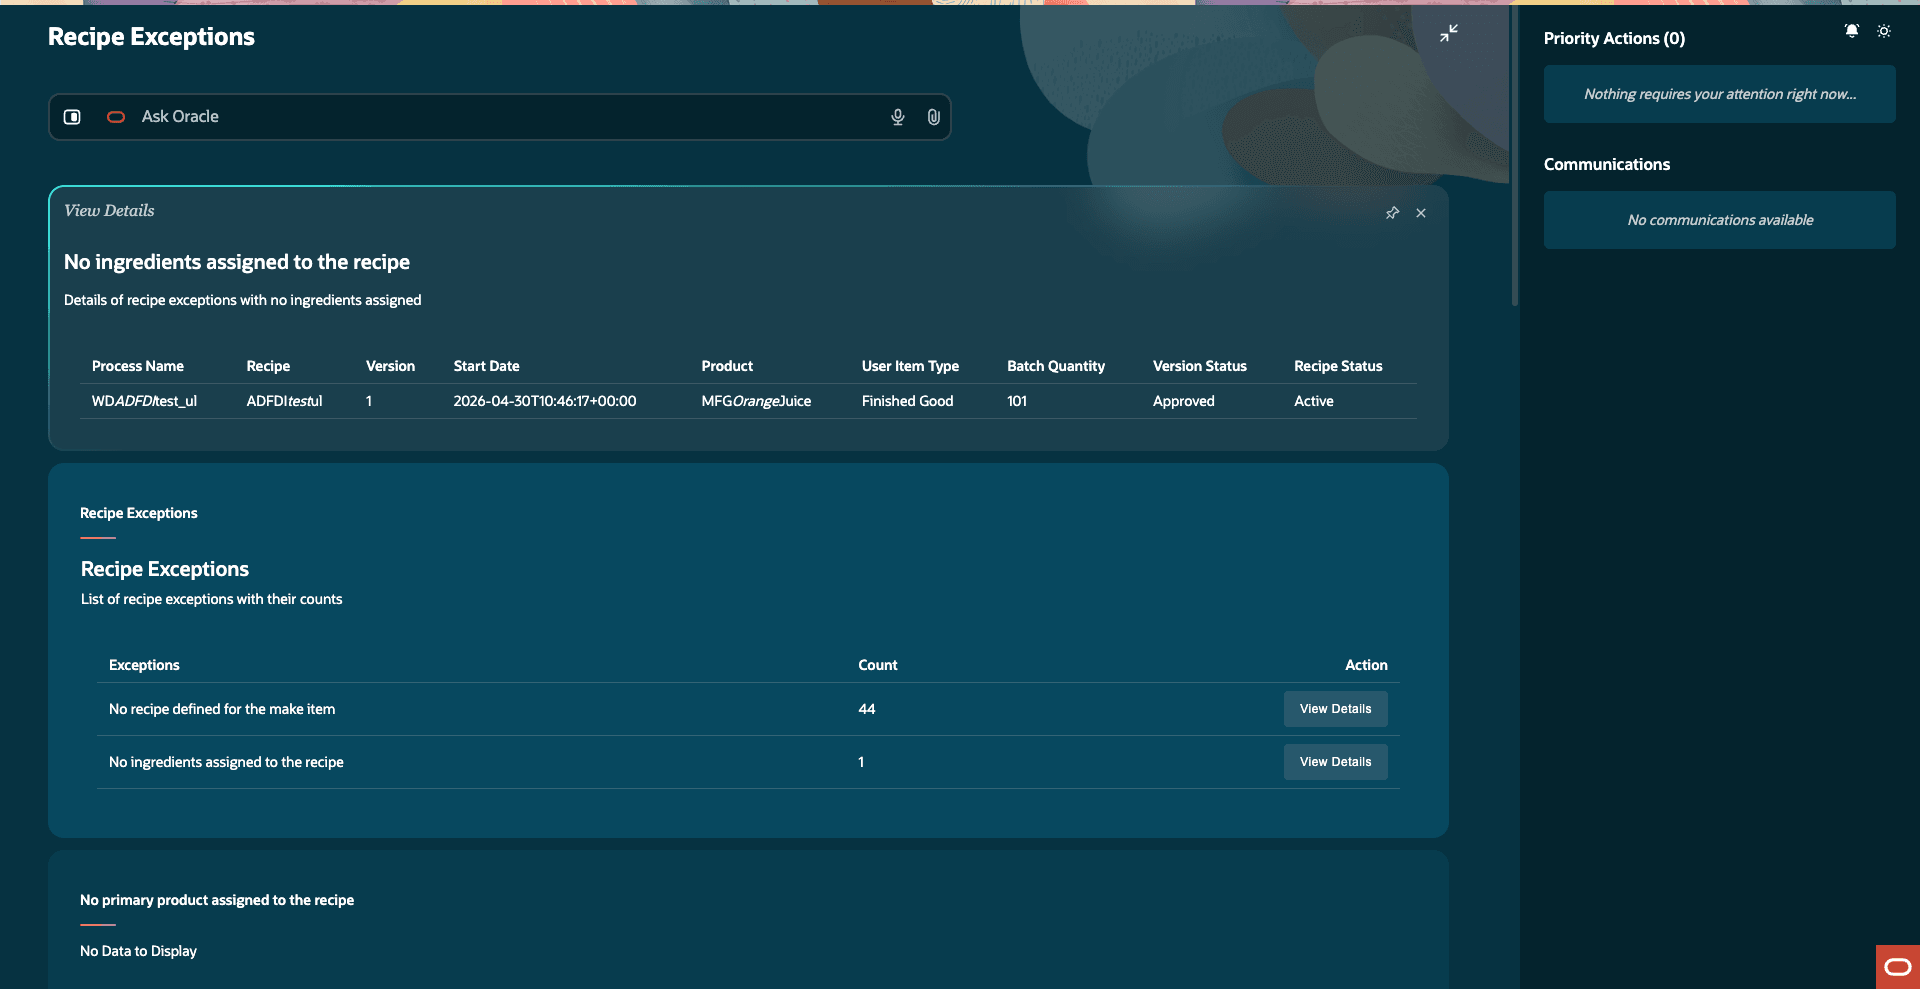Click the MFGOrangeJuice product cell
Screen dimensions: 1920x989
[x=756, y=401]
